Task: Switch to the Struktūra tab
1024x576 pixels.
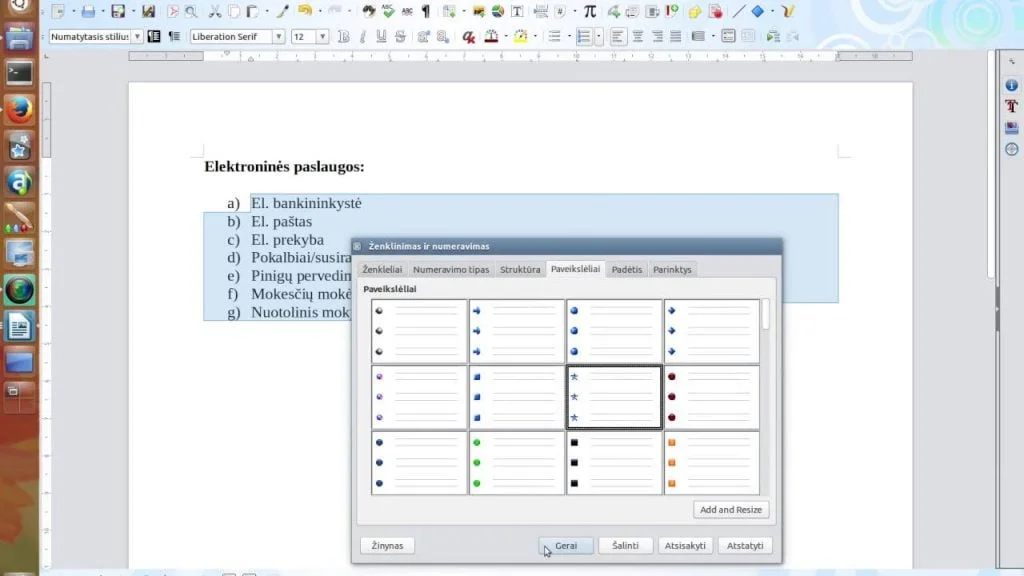Action: 520,269
